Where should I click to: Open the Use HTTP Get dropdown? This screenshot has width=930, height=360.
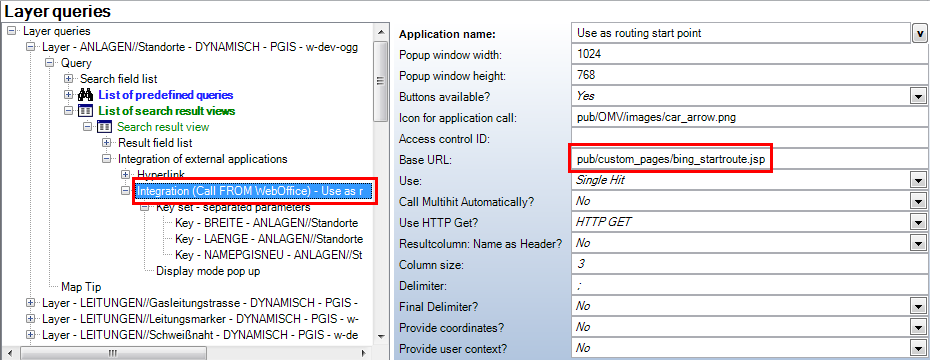pyautogui.click(x=918, y=222)
